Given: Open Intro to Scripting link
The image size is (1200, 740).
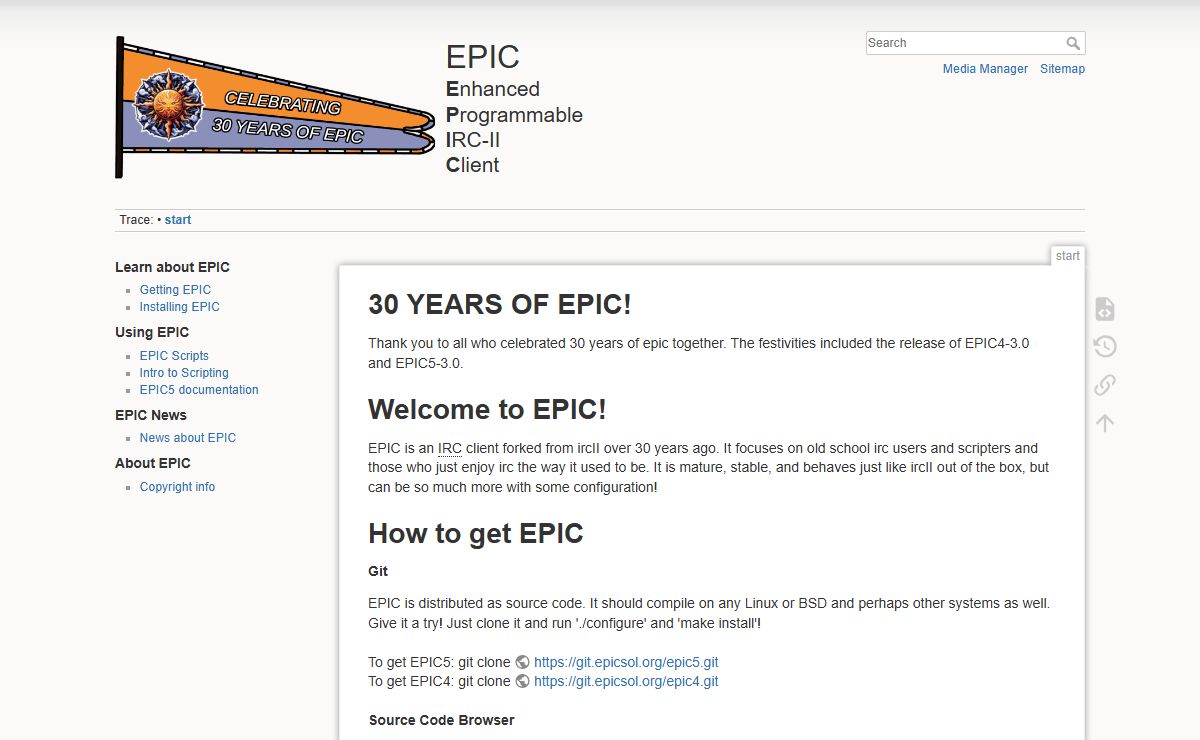Looking at the screenshot, I should [x=184, y=373].
